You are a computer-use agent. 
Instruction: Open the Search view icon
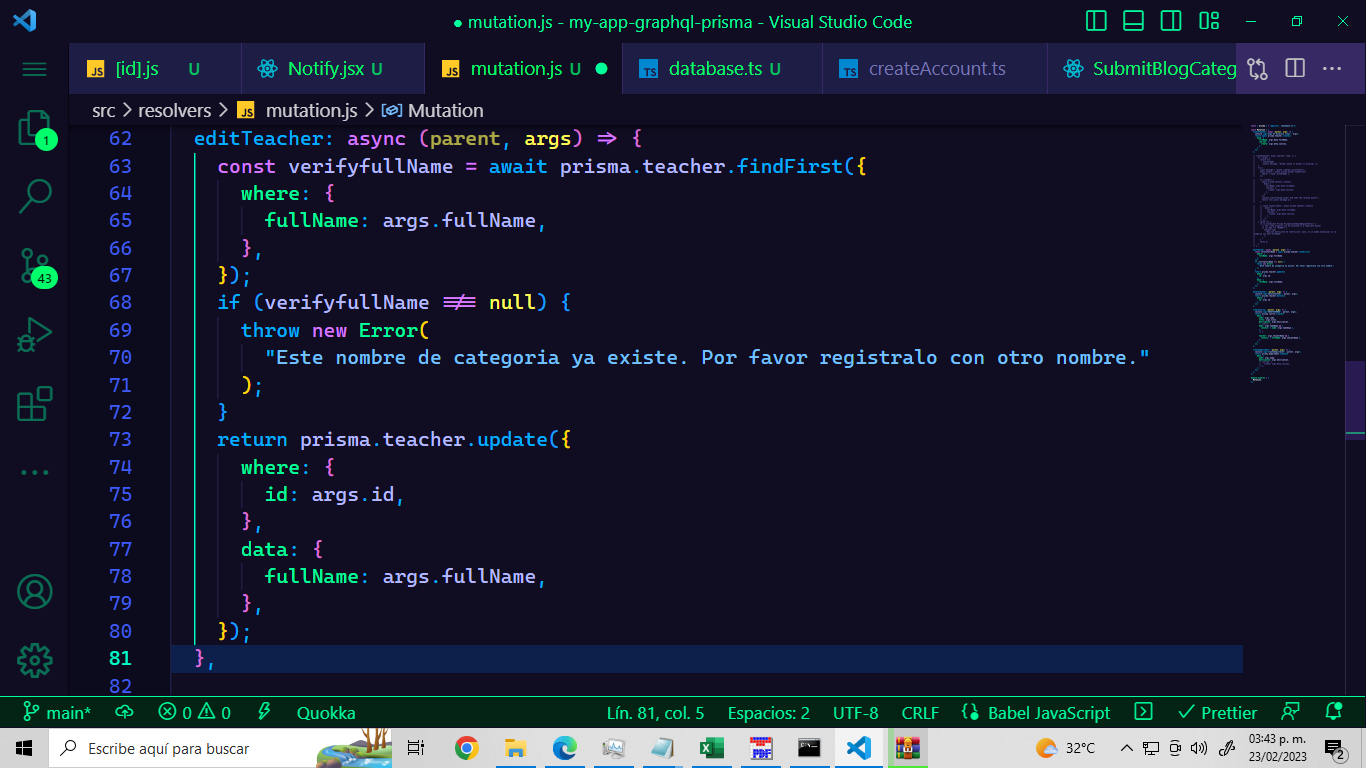[x=35, y=197]
